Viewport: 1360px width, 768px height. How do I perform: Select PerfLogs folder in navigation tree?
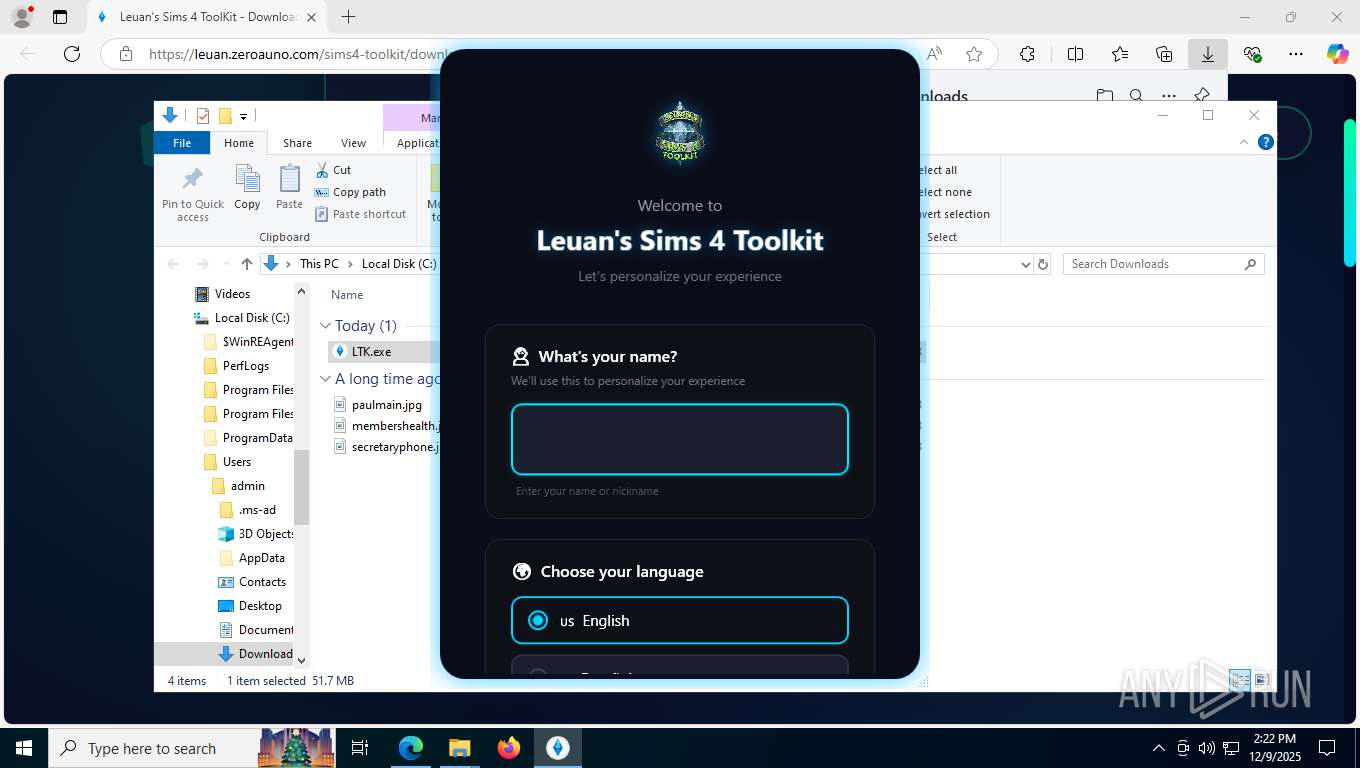point(246,366)
